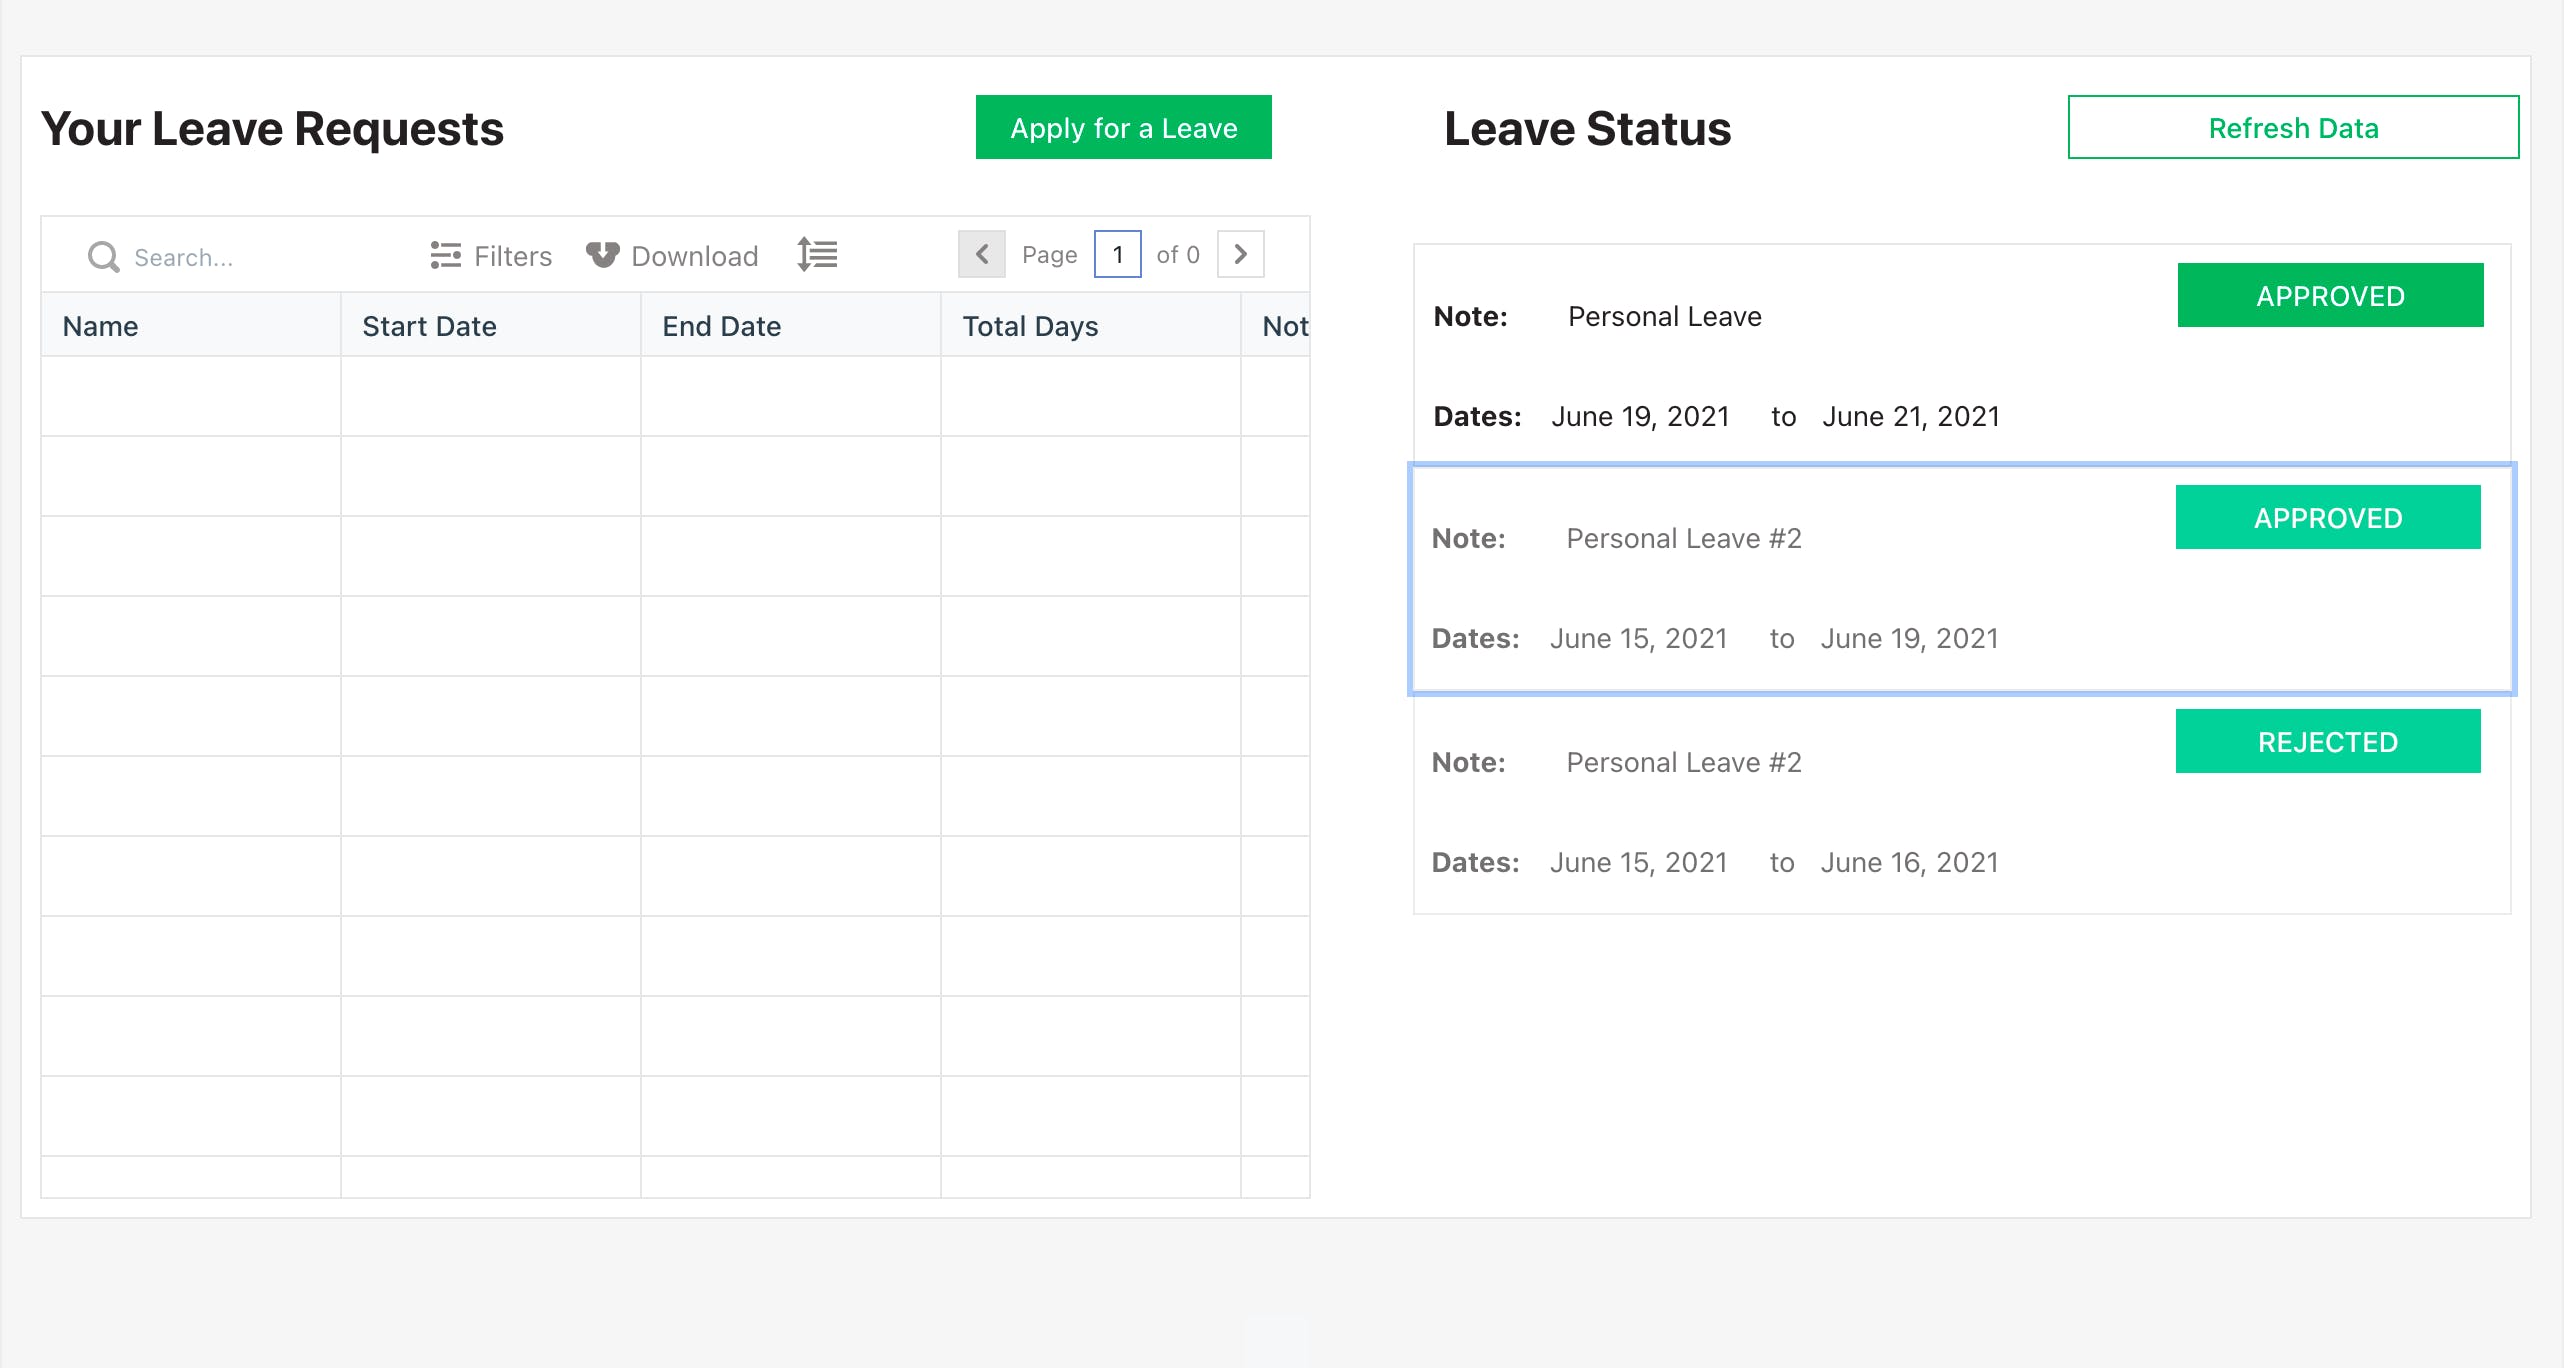Sort by the Name column header
Viewport: 2564px width, 1368px height.
[x=100, y=326]
